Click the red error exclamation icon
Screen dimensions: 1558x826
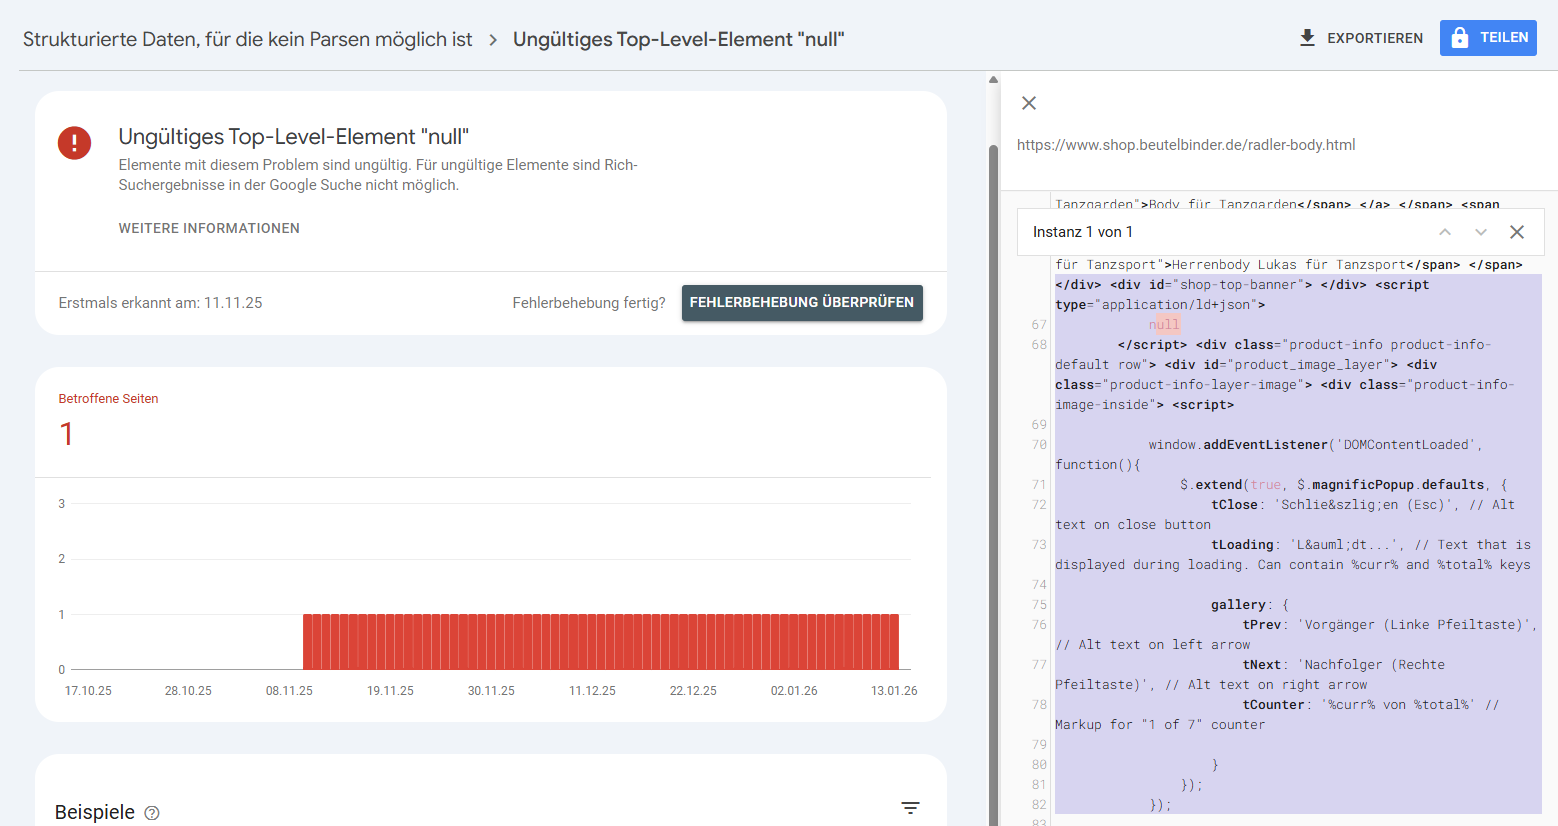(75, 143)
